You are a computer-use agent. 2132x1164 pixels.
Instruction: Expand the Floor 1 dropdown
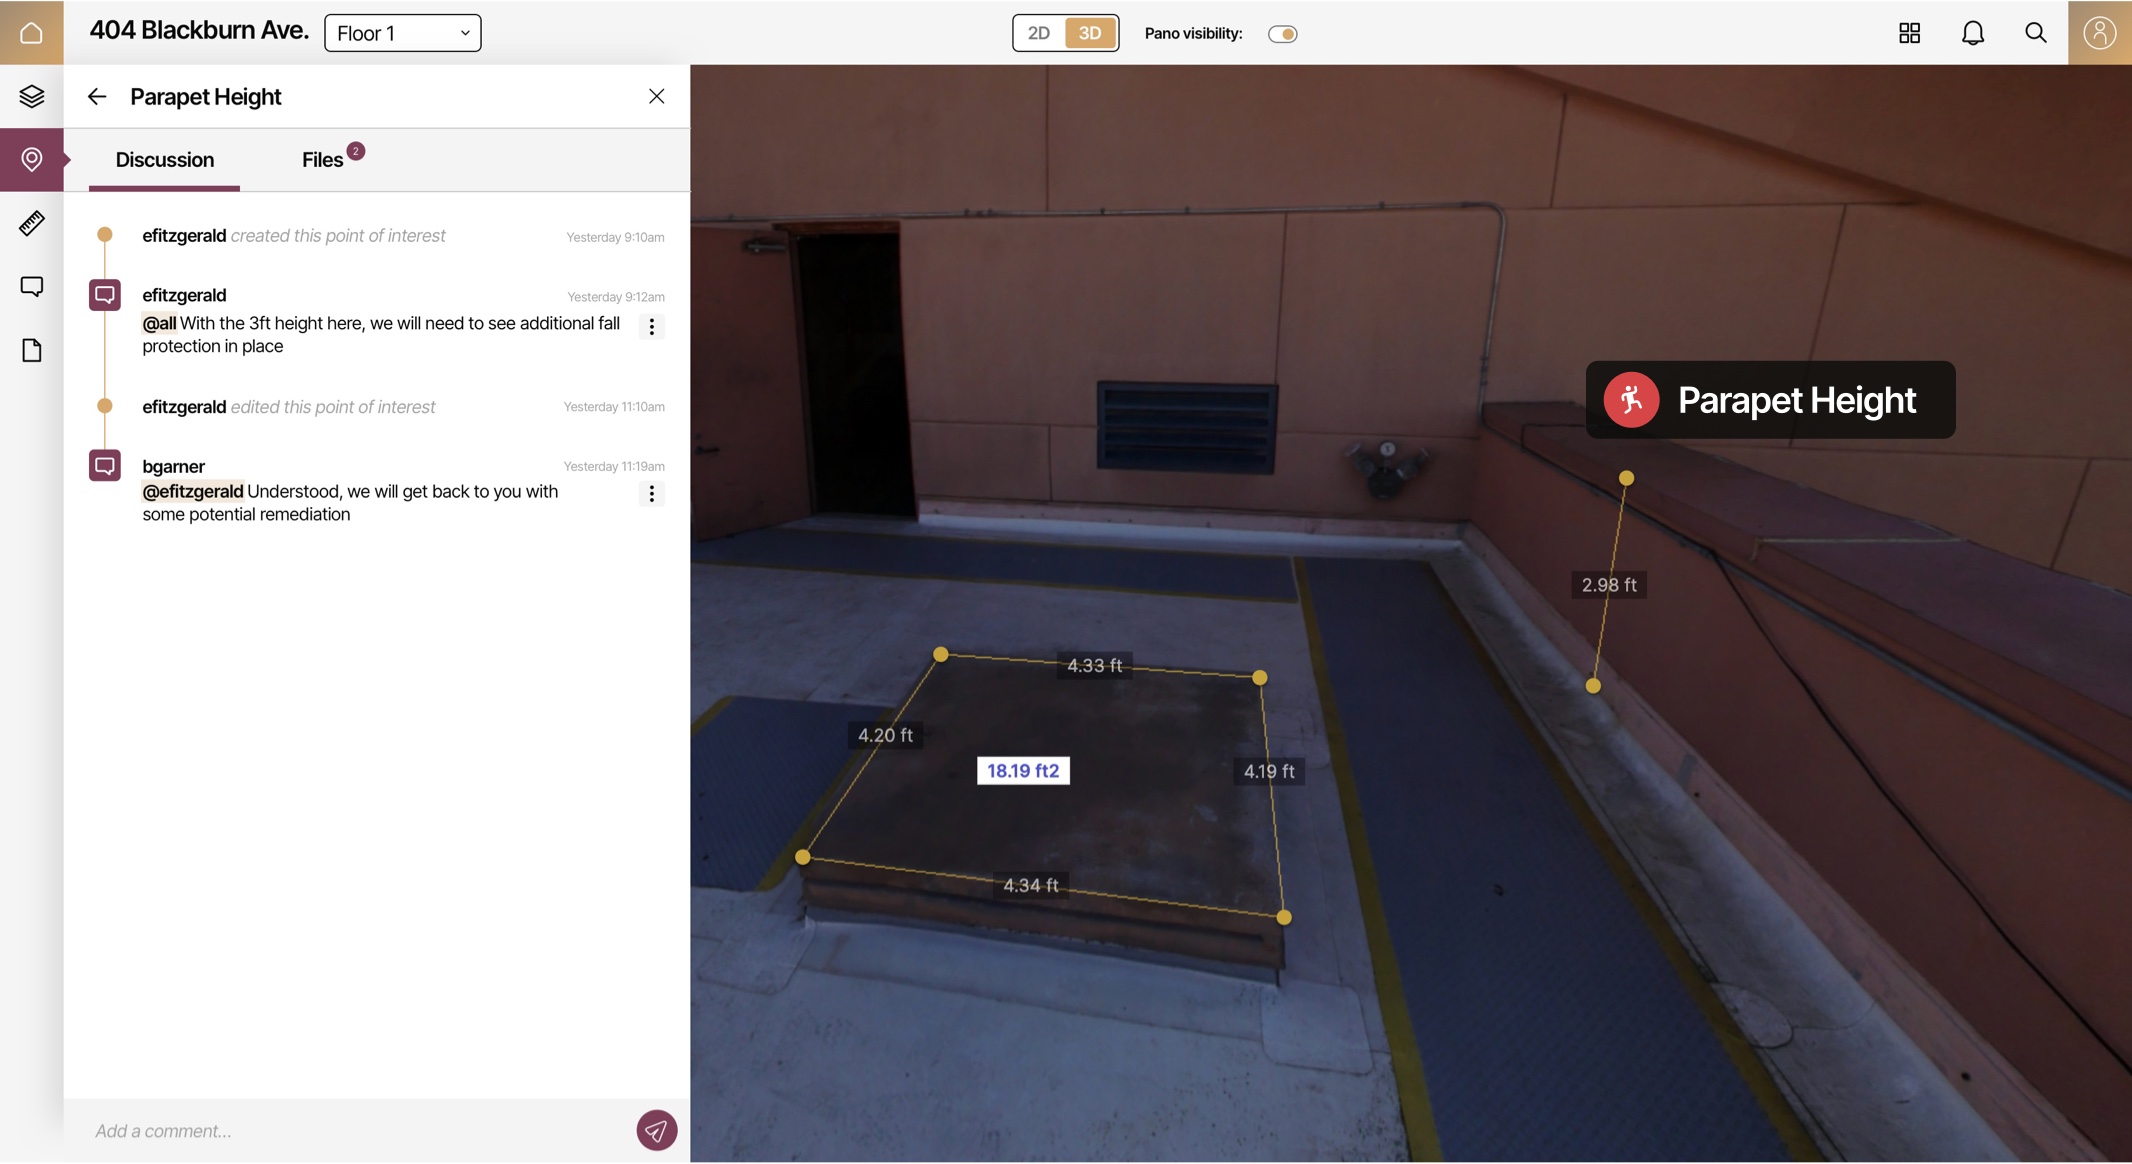tap(402, 33)
